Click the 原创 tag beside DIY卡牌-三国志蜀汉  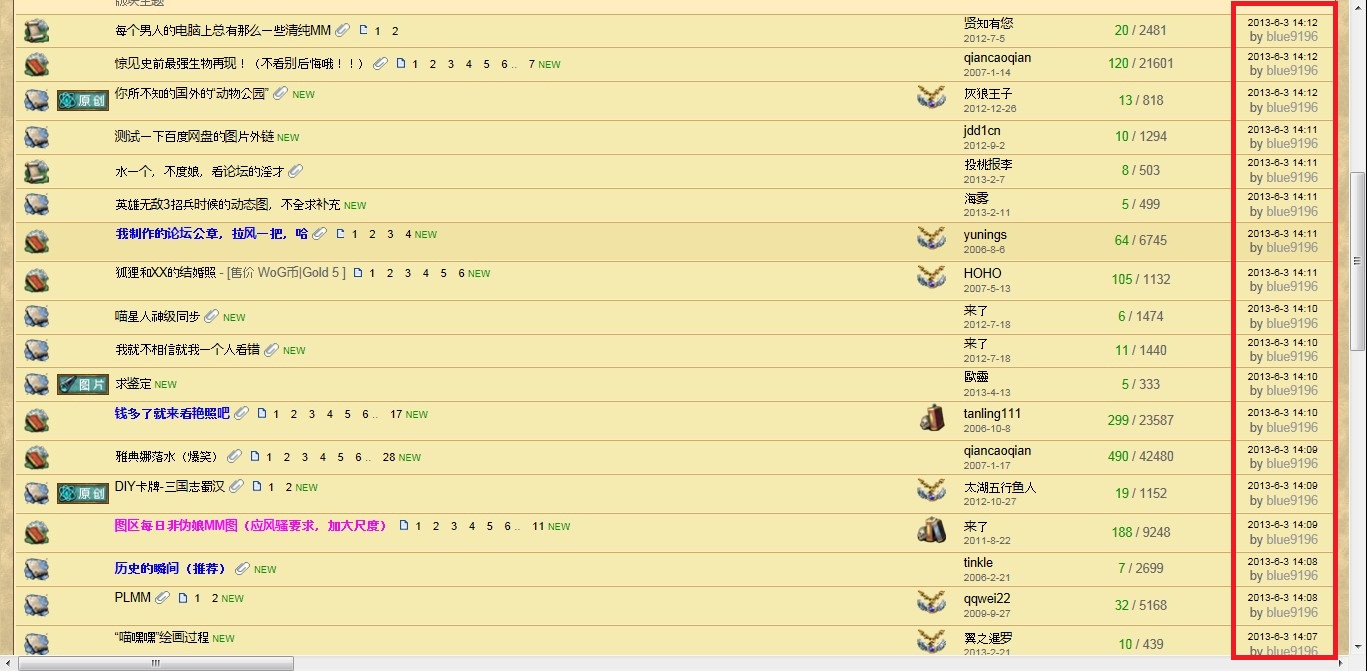pyautogui.click(x=82, y=493)
